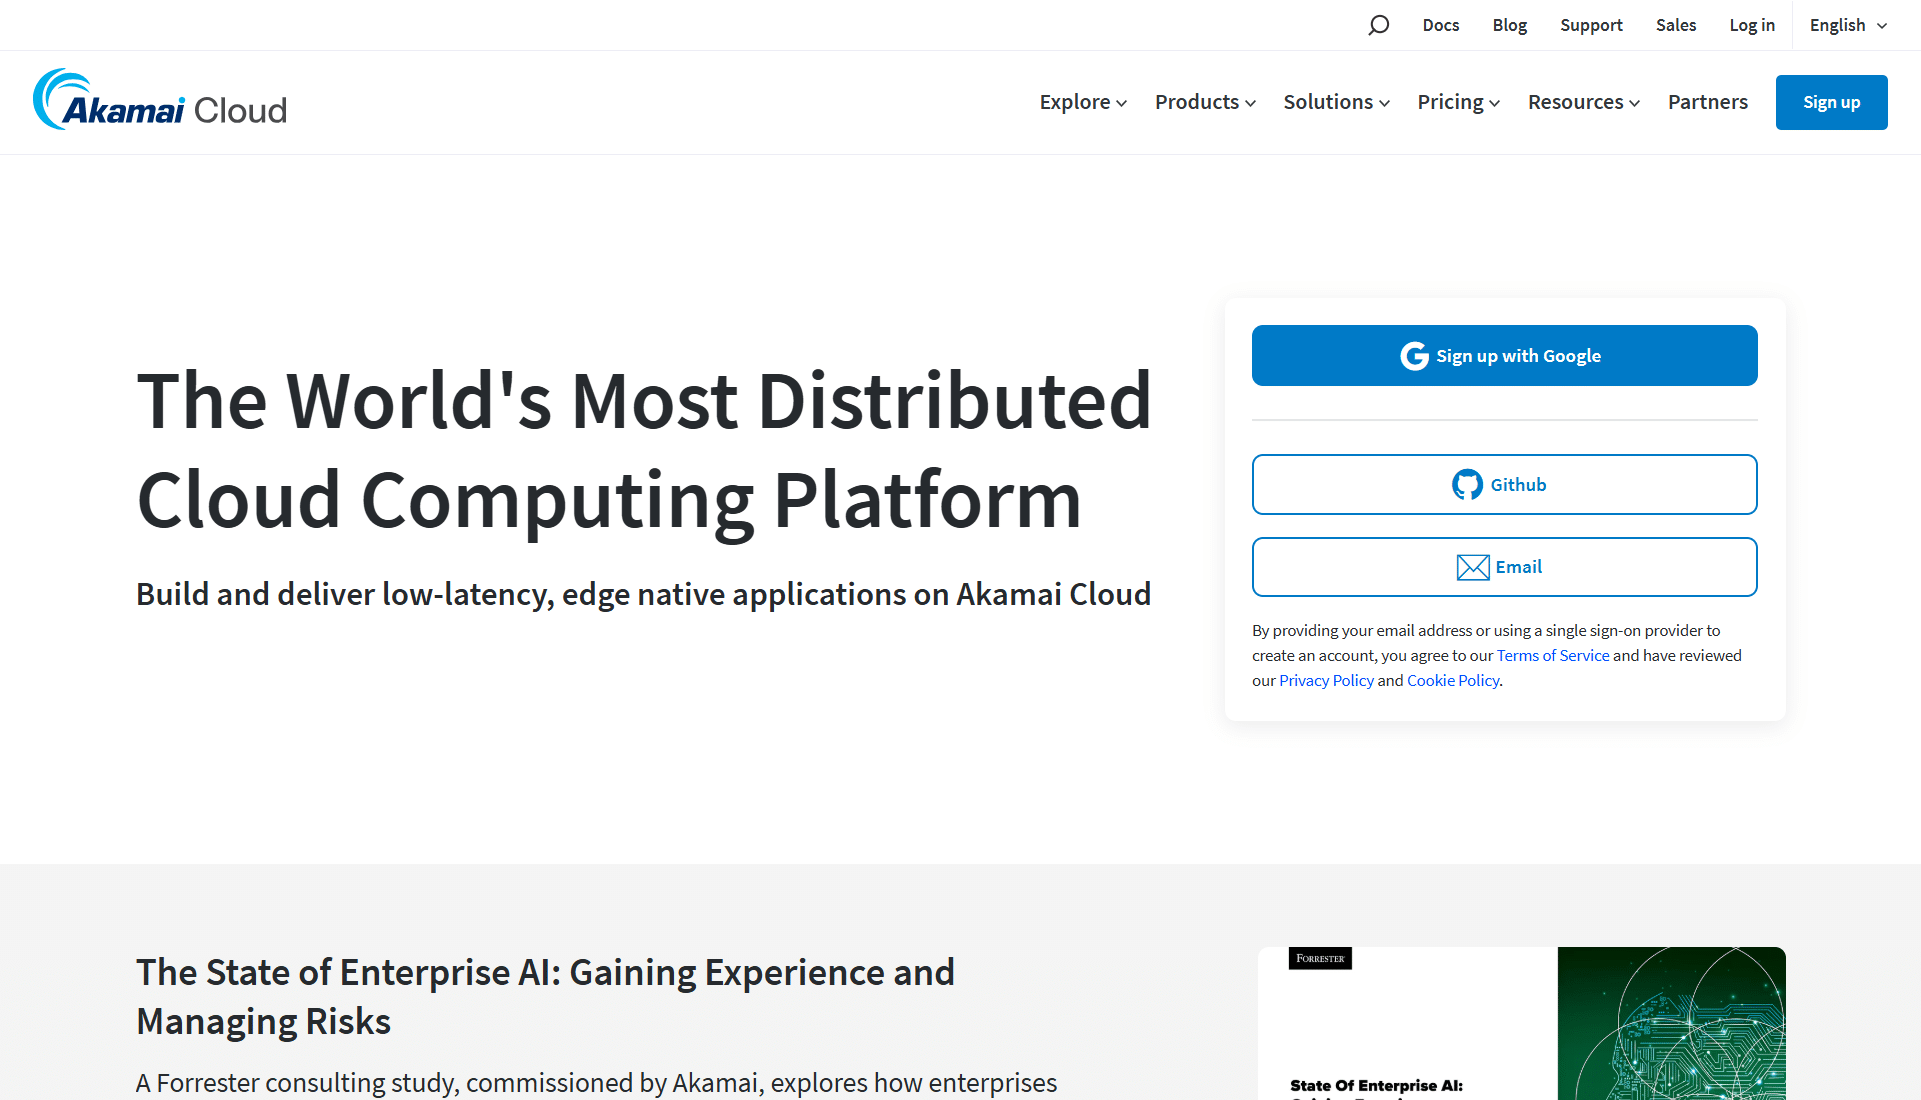The width and height of the screenshot is (1921, 1100).
Task: Open the Cookie Policy link
Action: coord(1452,681)
